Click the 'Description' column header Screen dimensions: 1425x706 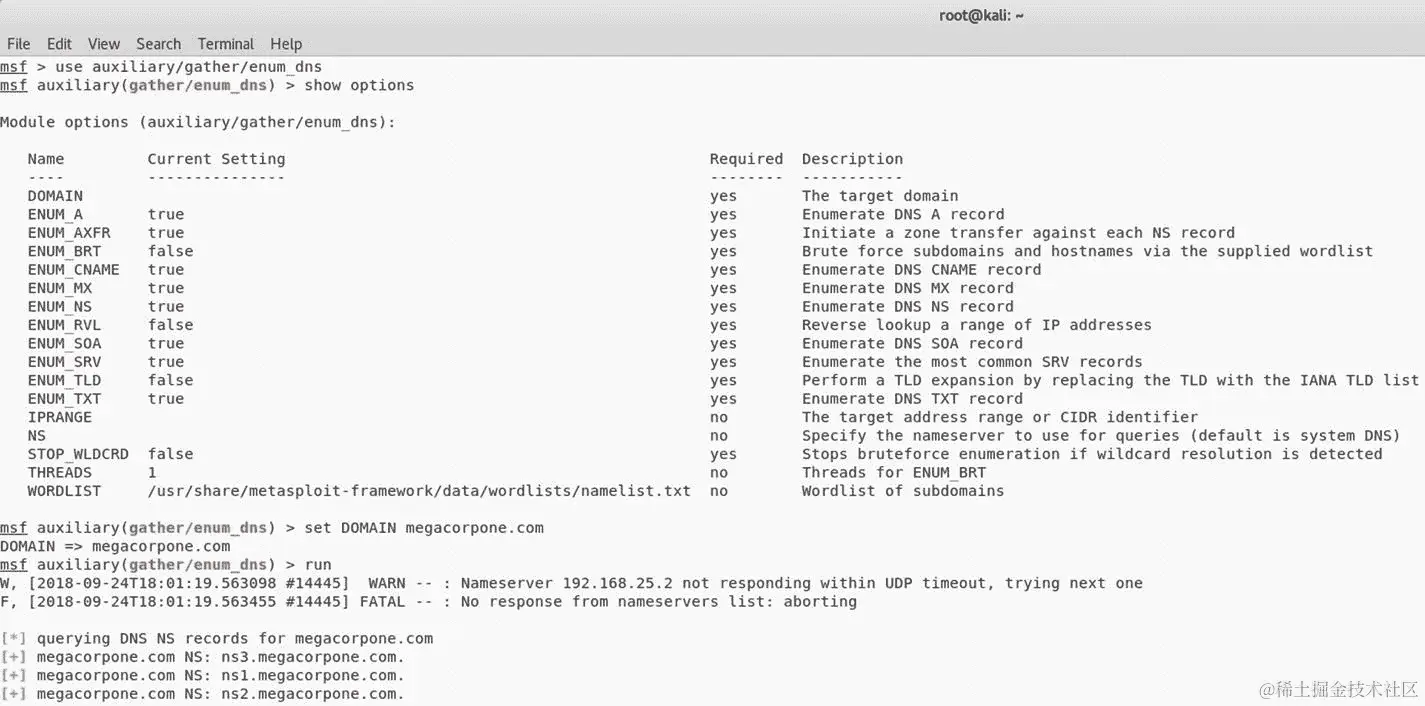click(x=852, y=159)
